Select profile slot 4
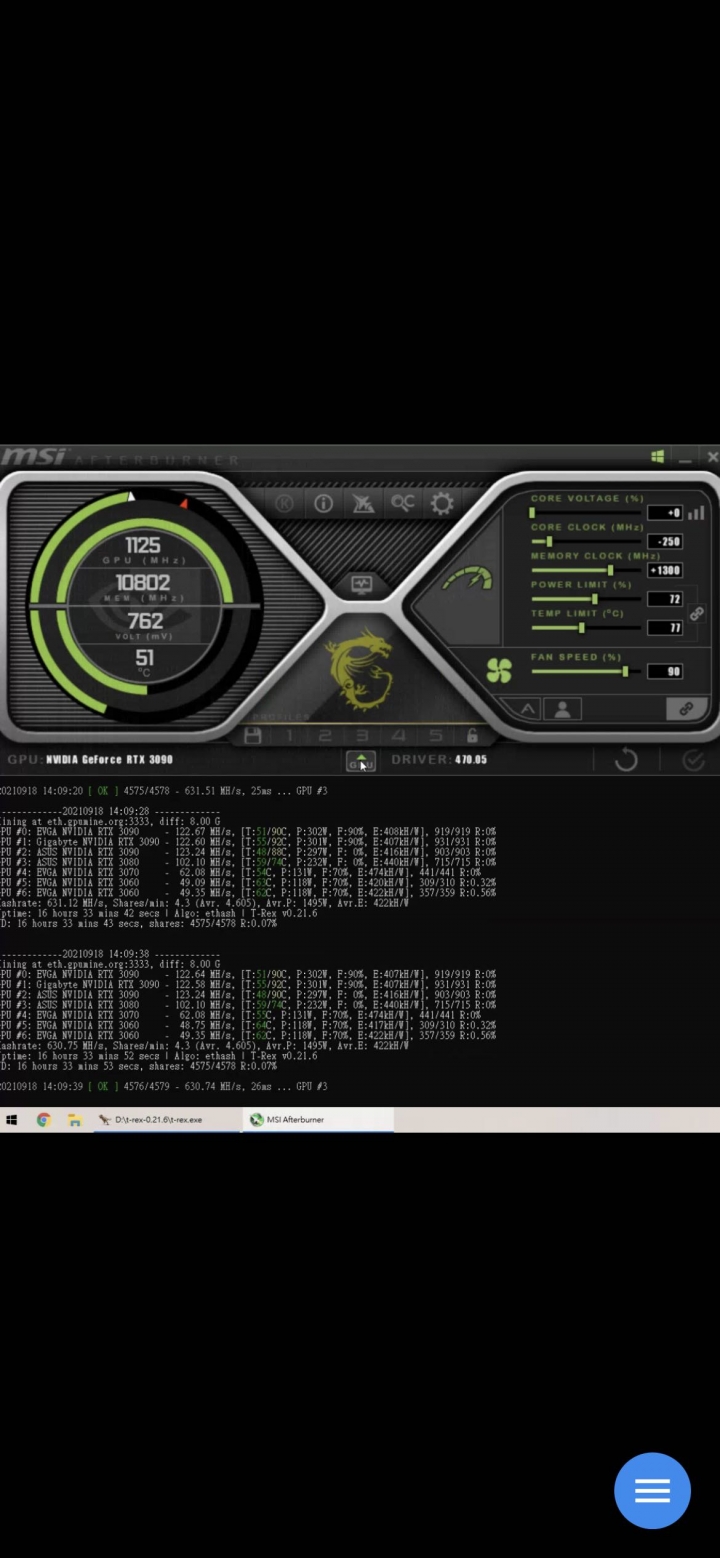720x1558 pixels. point(398,736)
